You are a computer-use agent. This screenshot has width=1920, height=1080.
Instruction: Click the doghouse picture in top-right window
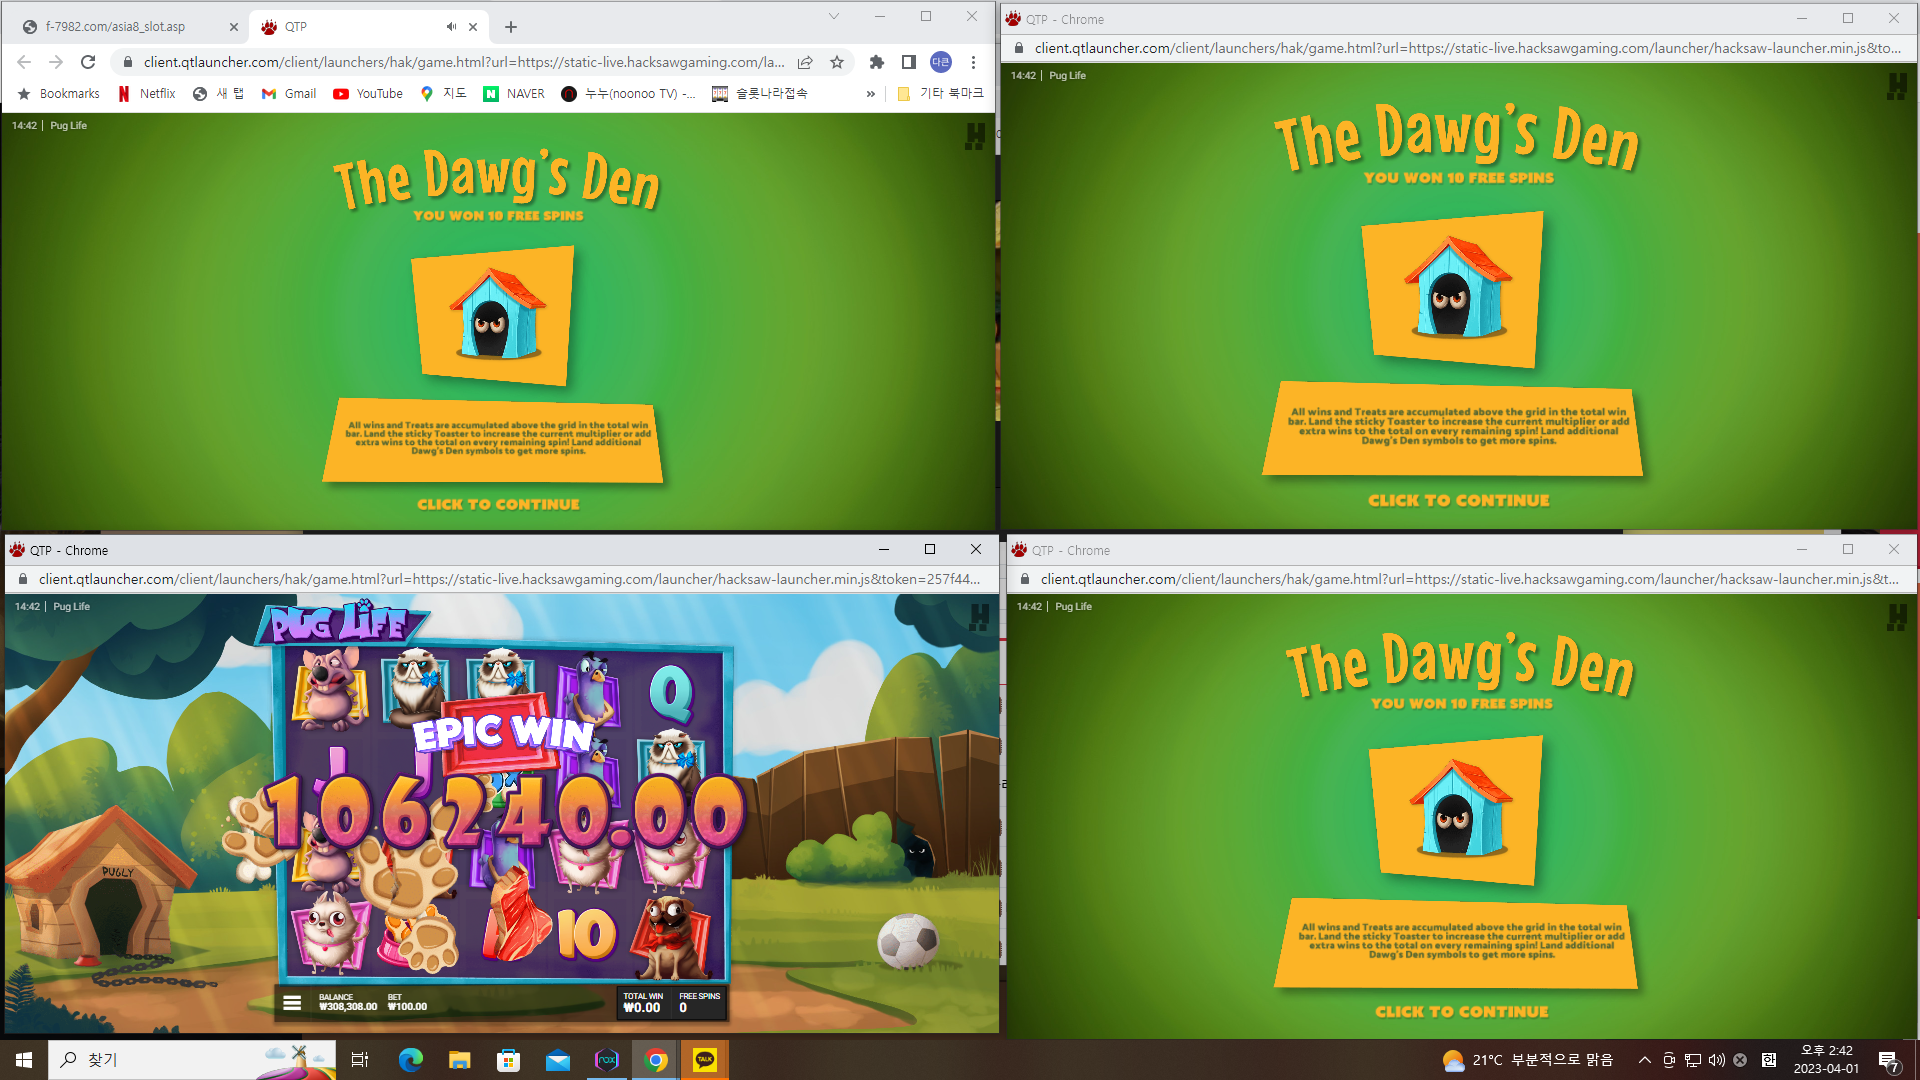[1455, 289]
